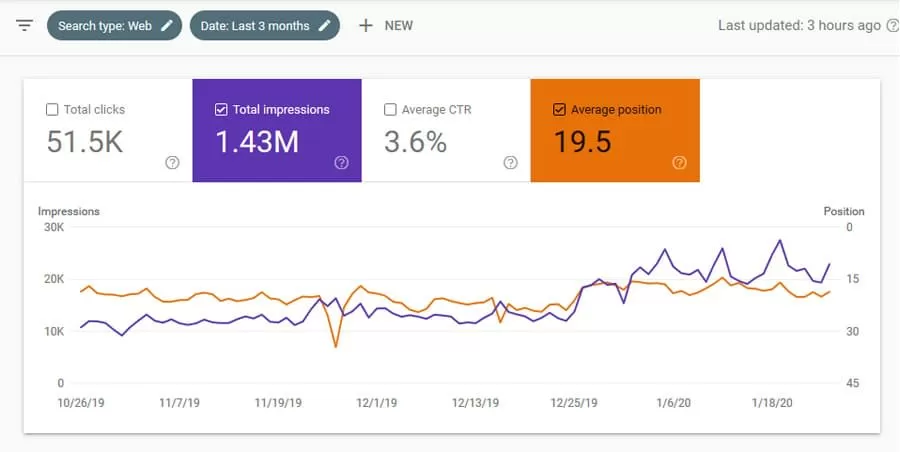Click the plus icon to add filter
This screenshot has height=452, width=900.
(366, 25)
